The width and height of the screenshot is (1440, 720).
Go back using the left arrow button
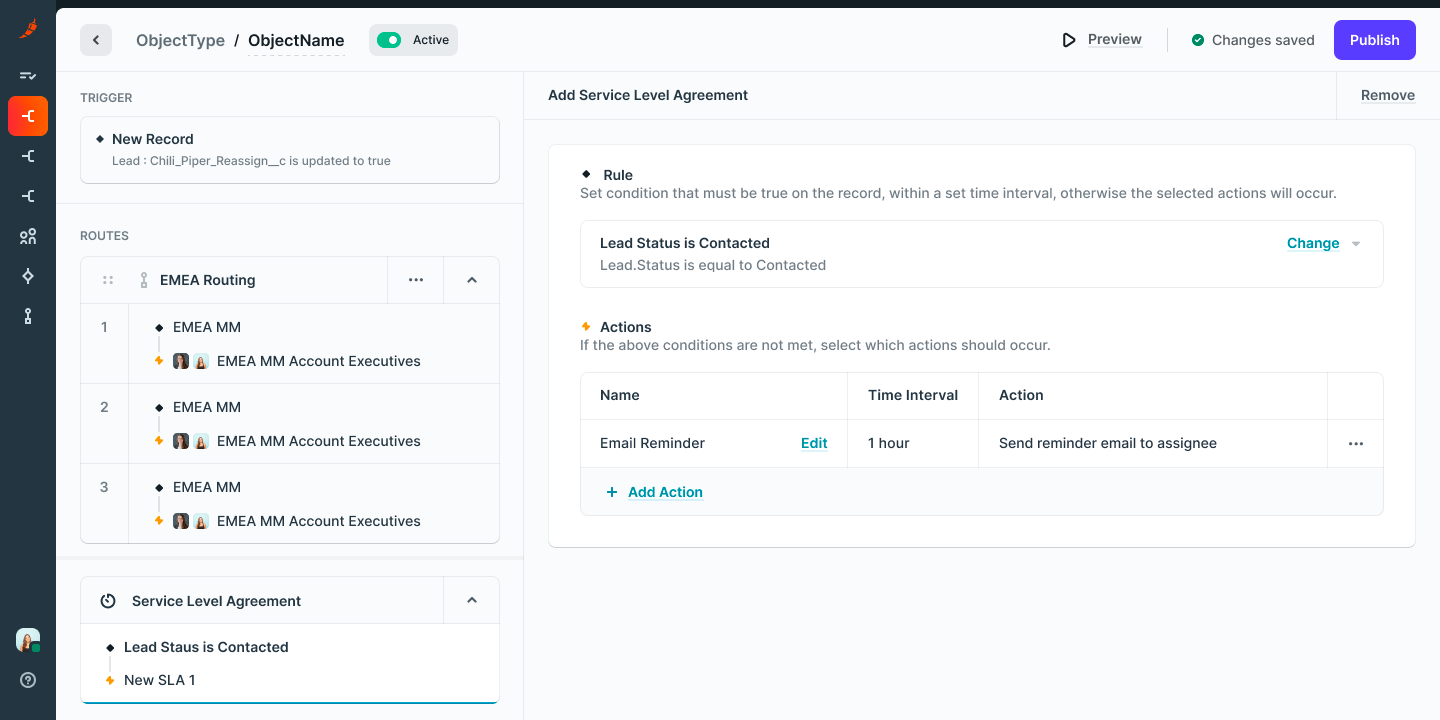tap(96, 40)
